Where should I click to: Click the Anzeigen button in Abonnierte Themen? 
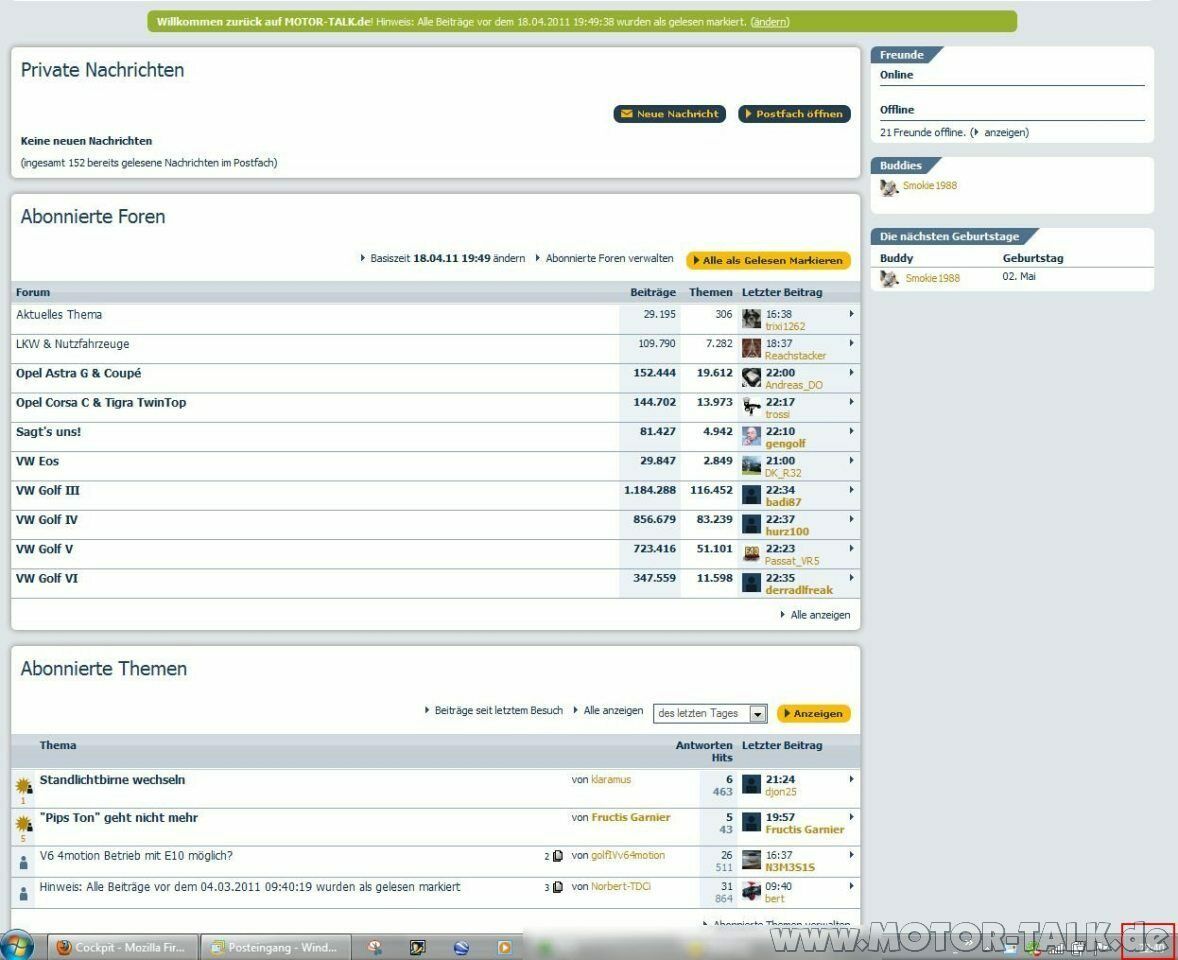coord(814,714)
